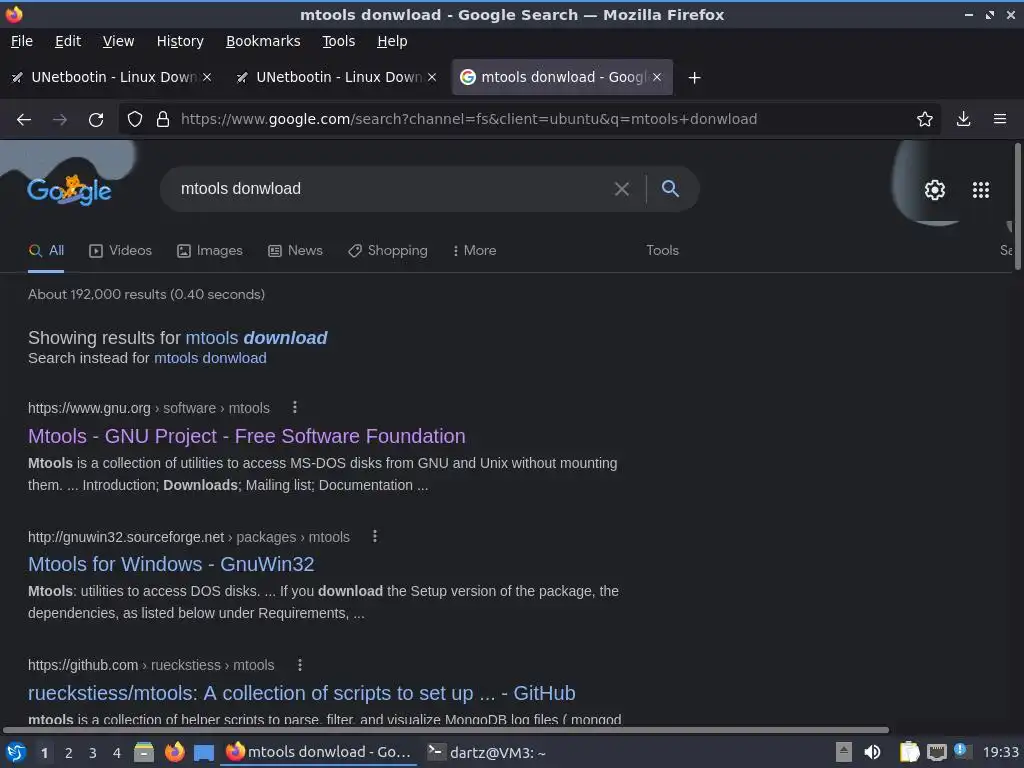Click the mtools donwload Firefox taskbar entry

coord(319,752)
